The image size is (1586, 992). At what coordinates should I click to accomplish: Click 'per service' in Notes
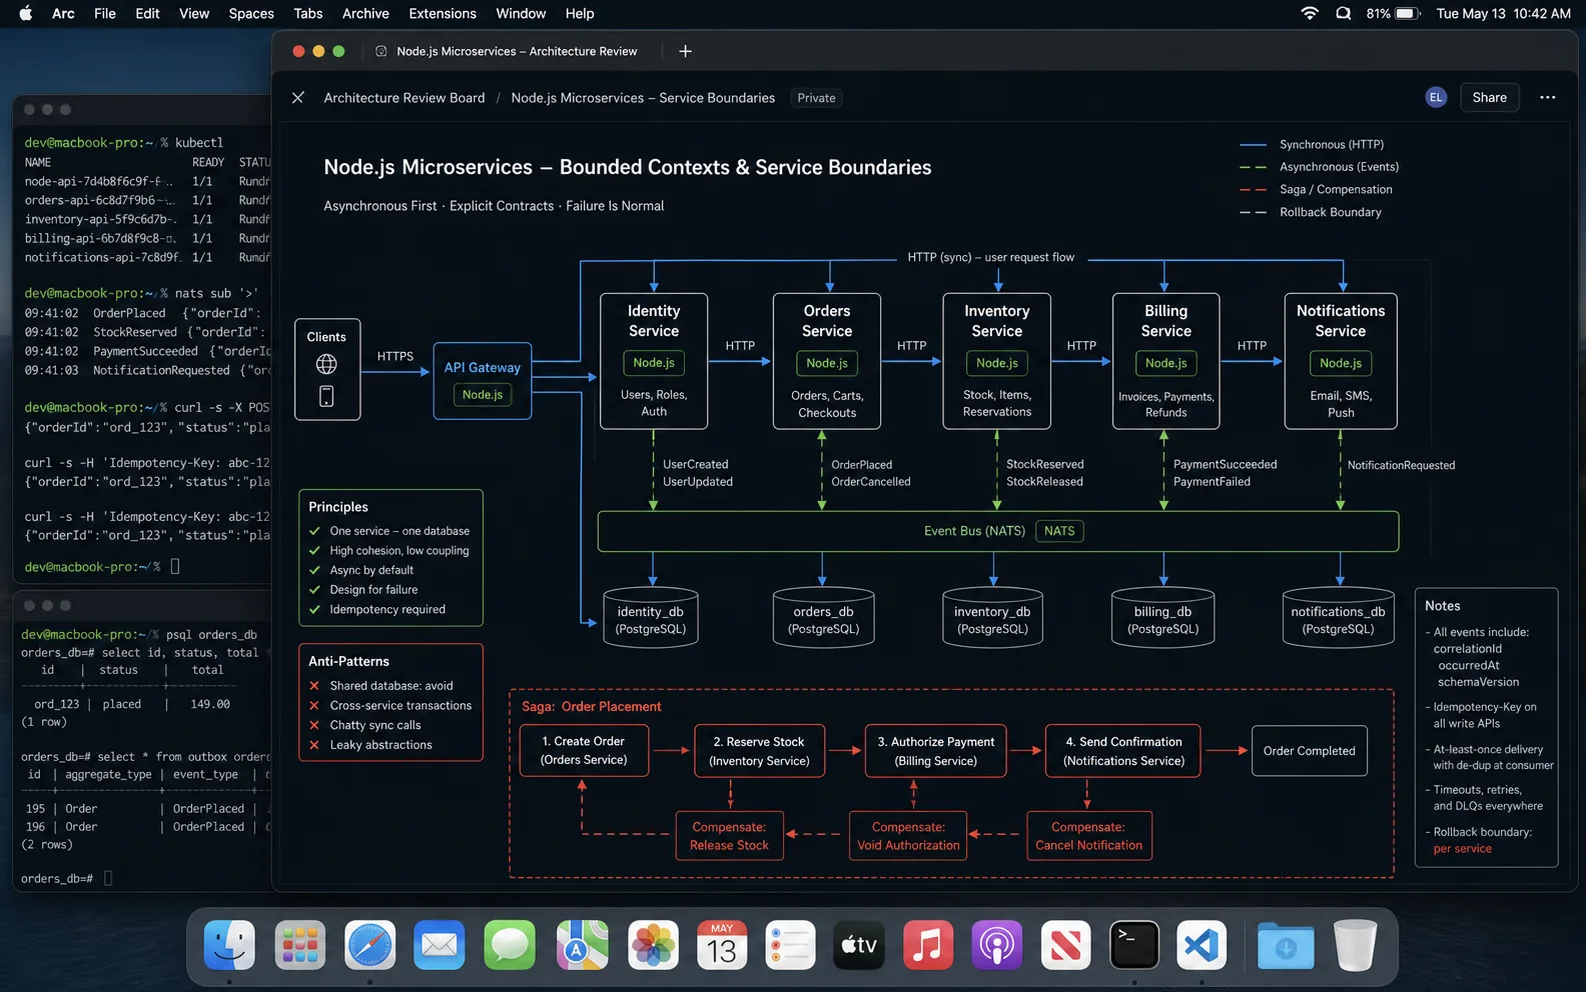pyautogui.click(x=1462, y=849)
